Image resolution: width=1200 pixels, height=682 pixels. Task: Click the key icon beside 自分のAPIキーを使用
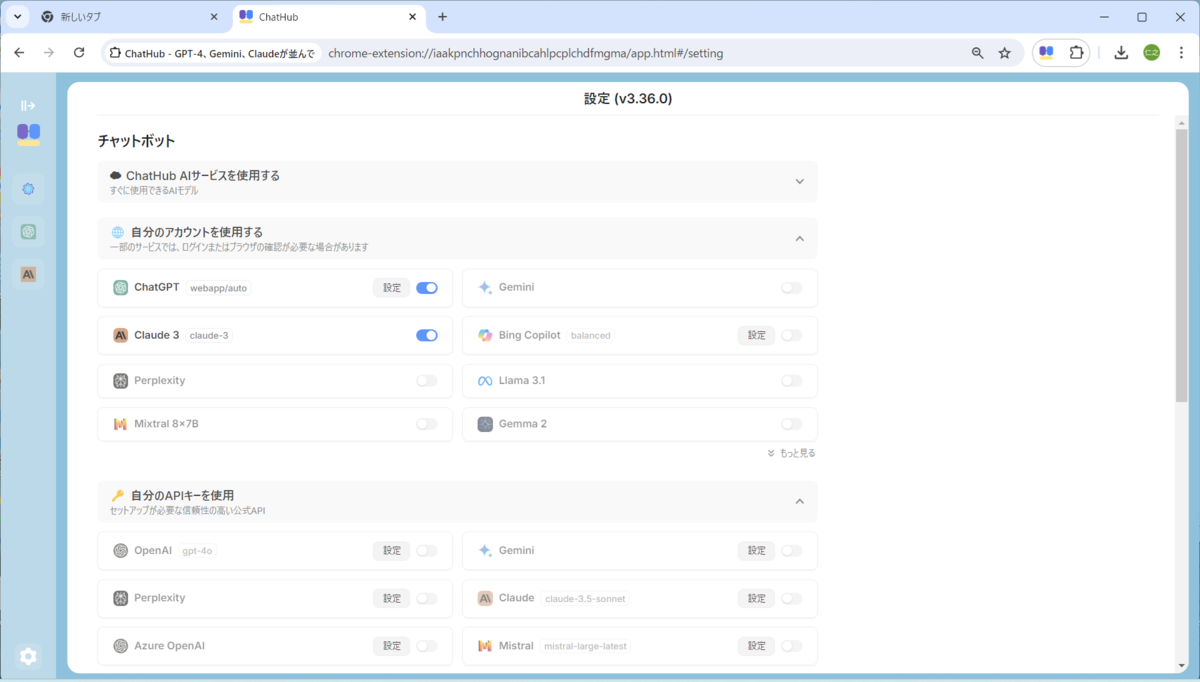tap(117, 495)
